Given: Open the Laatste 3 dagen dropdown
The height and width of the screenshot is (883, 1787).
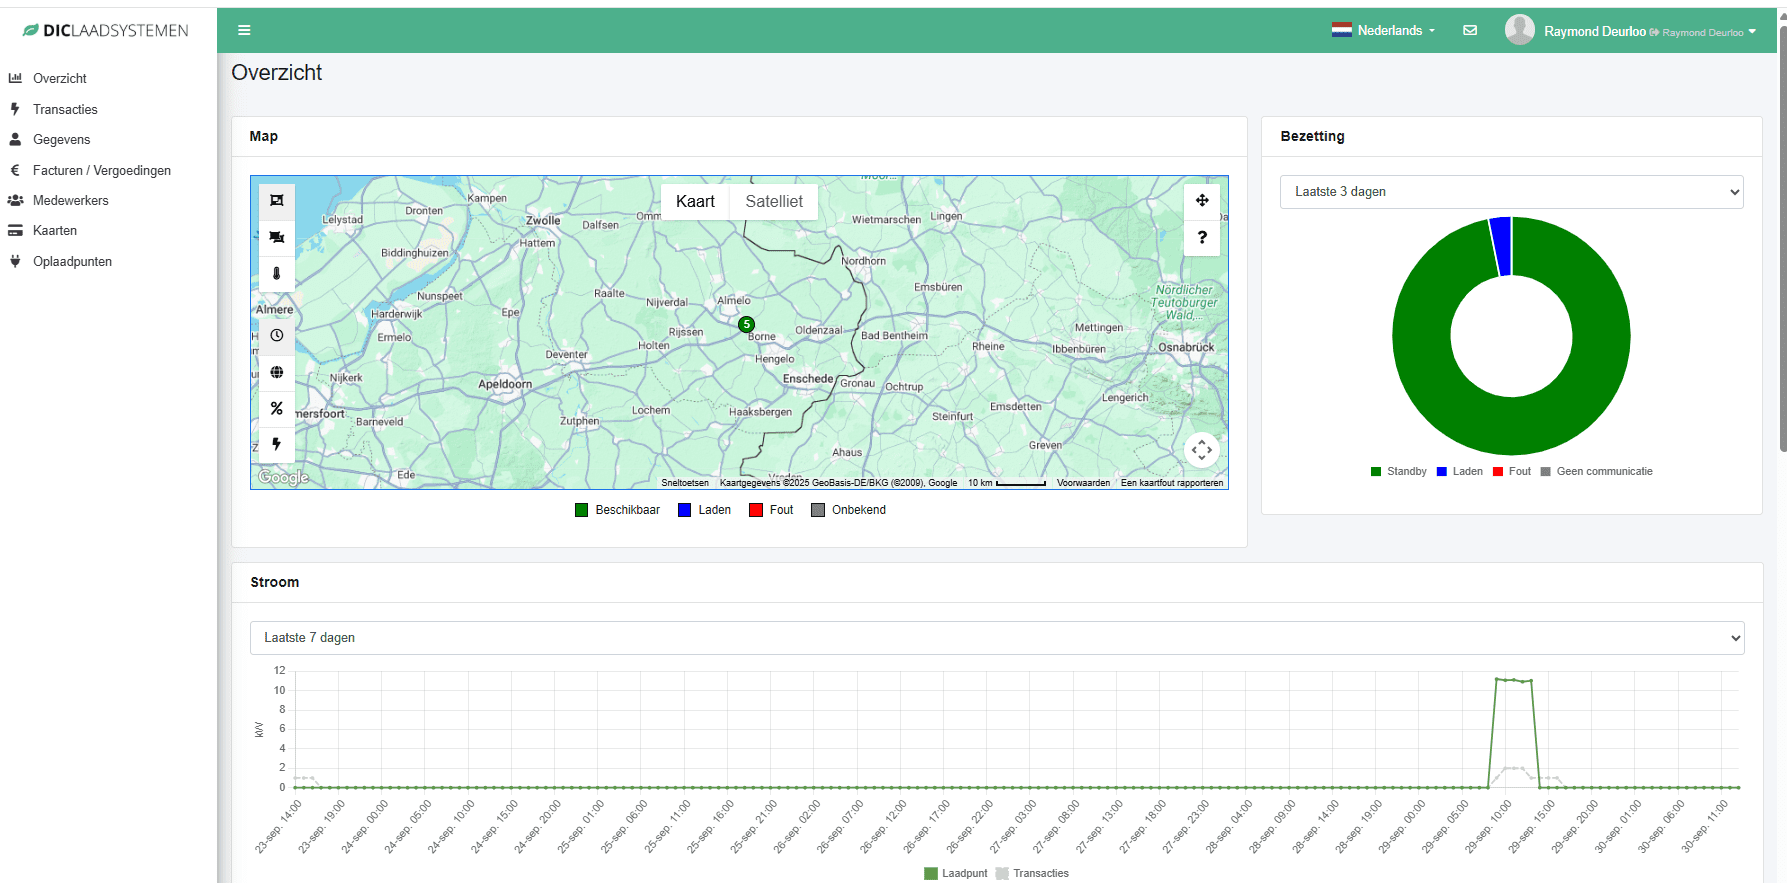Looking at the screenshot, I should [1511, 192].
